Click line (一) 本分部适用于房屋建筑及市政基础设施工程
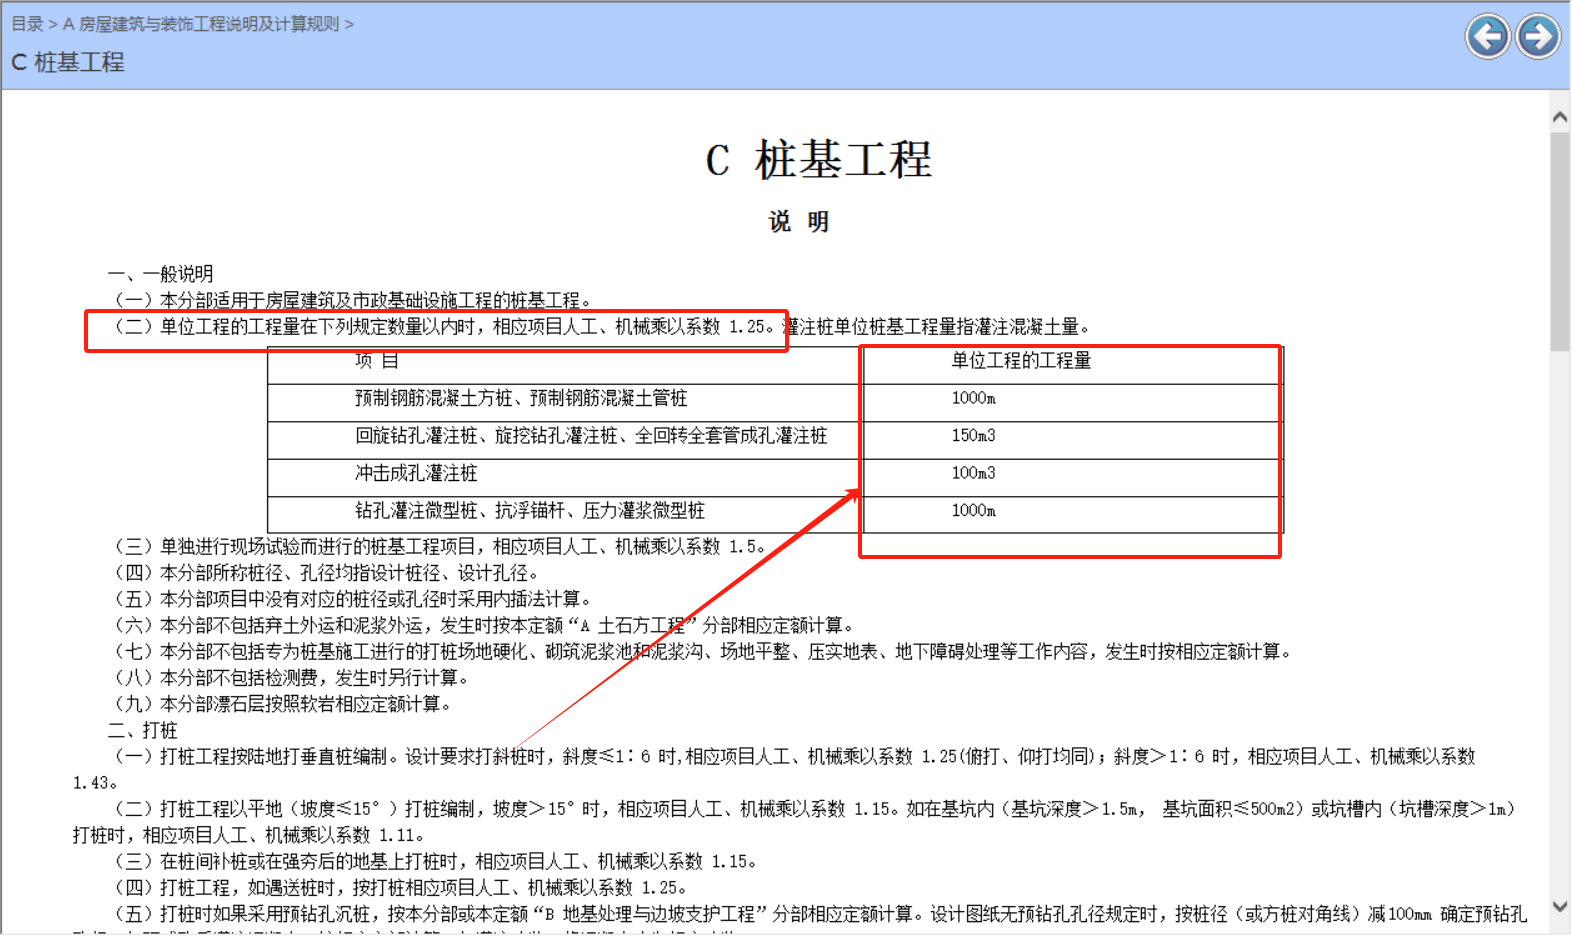The height and width of the screenshot is (936, 1572). 353,300
